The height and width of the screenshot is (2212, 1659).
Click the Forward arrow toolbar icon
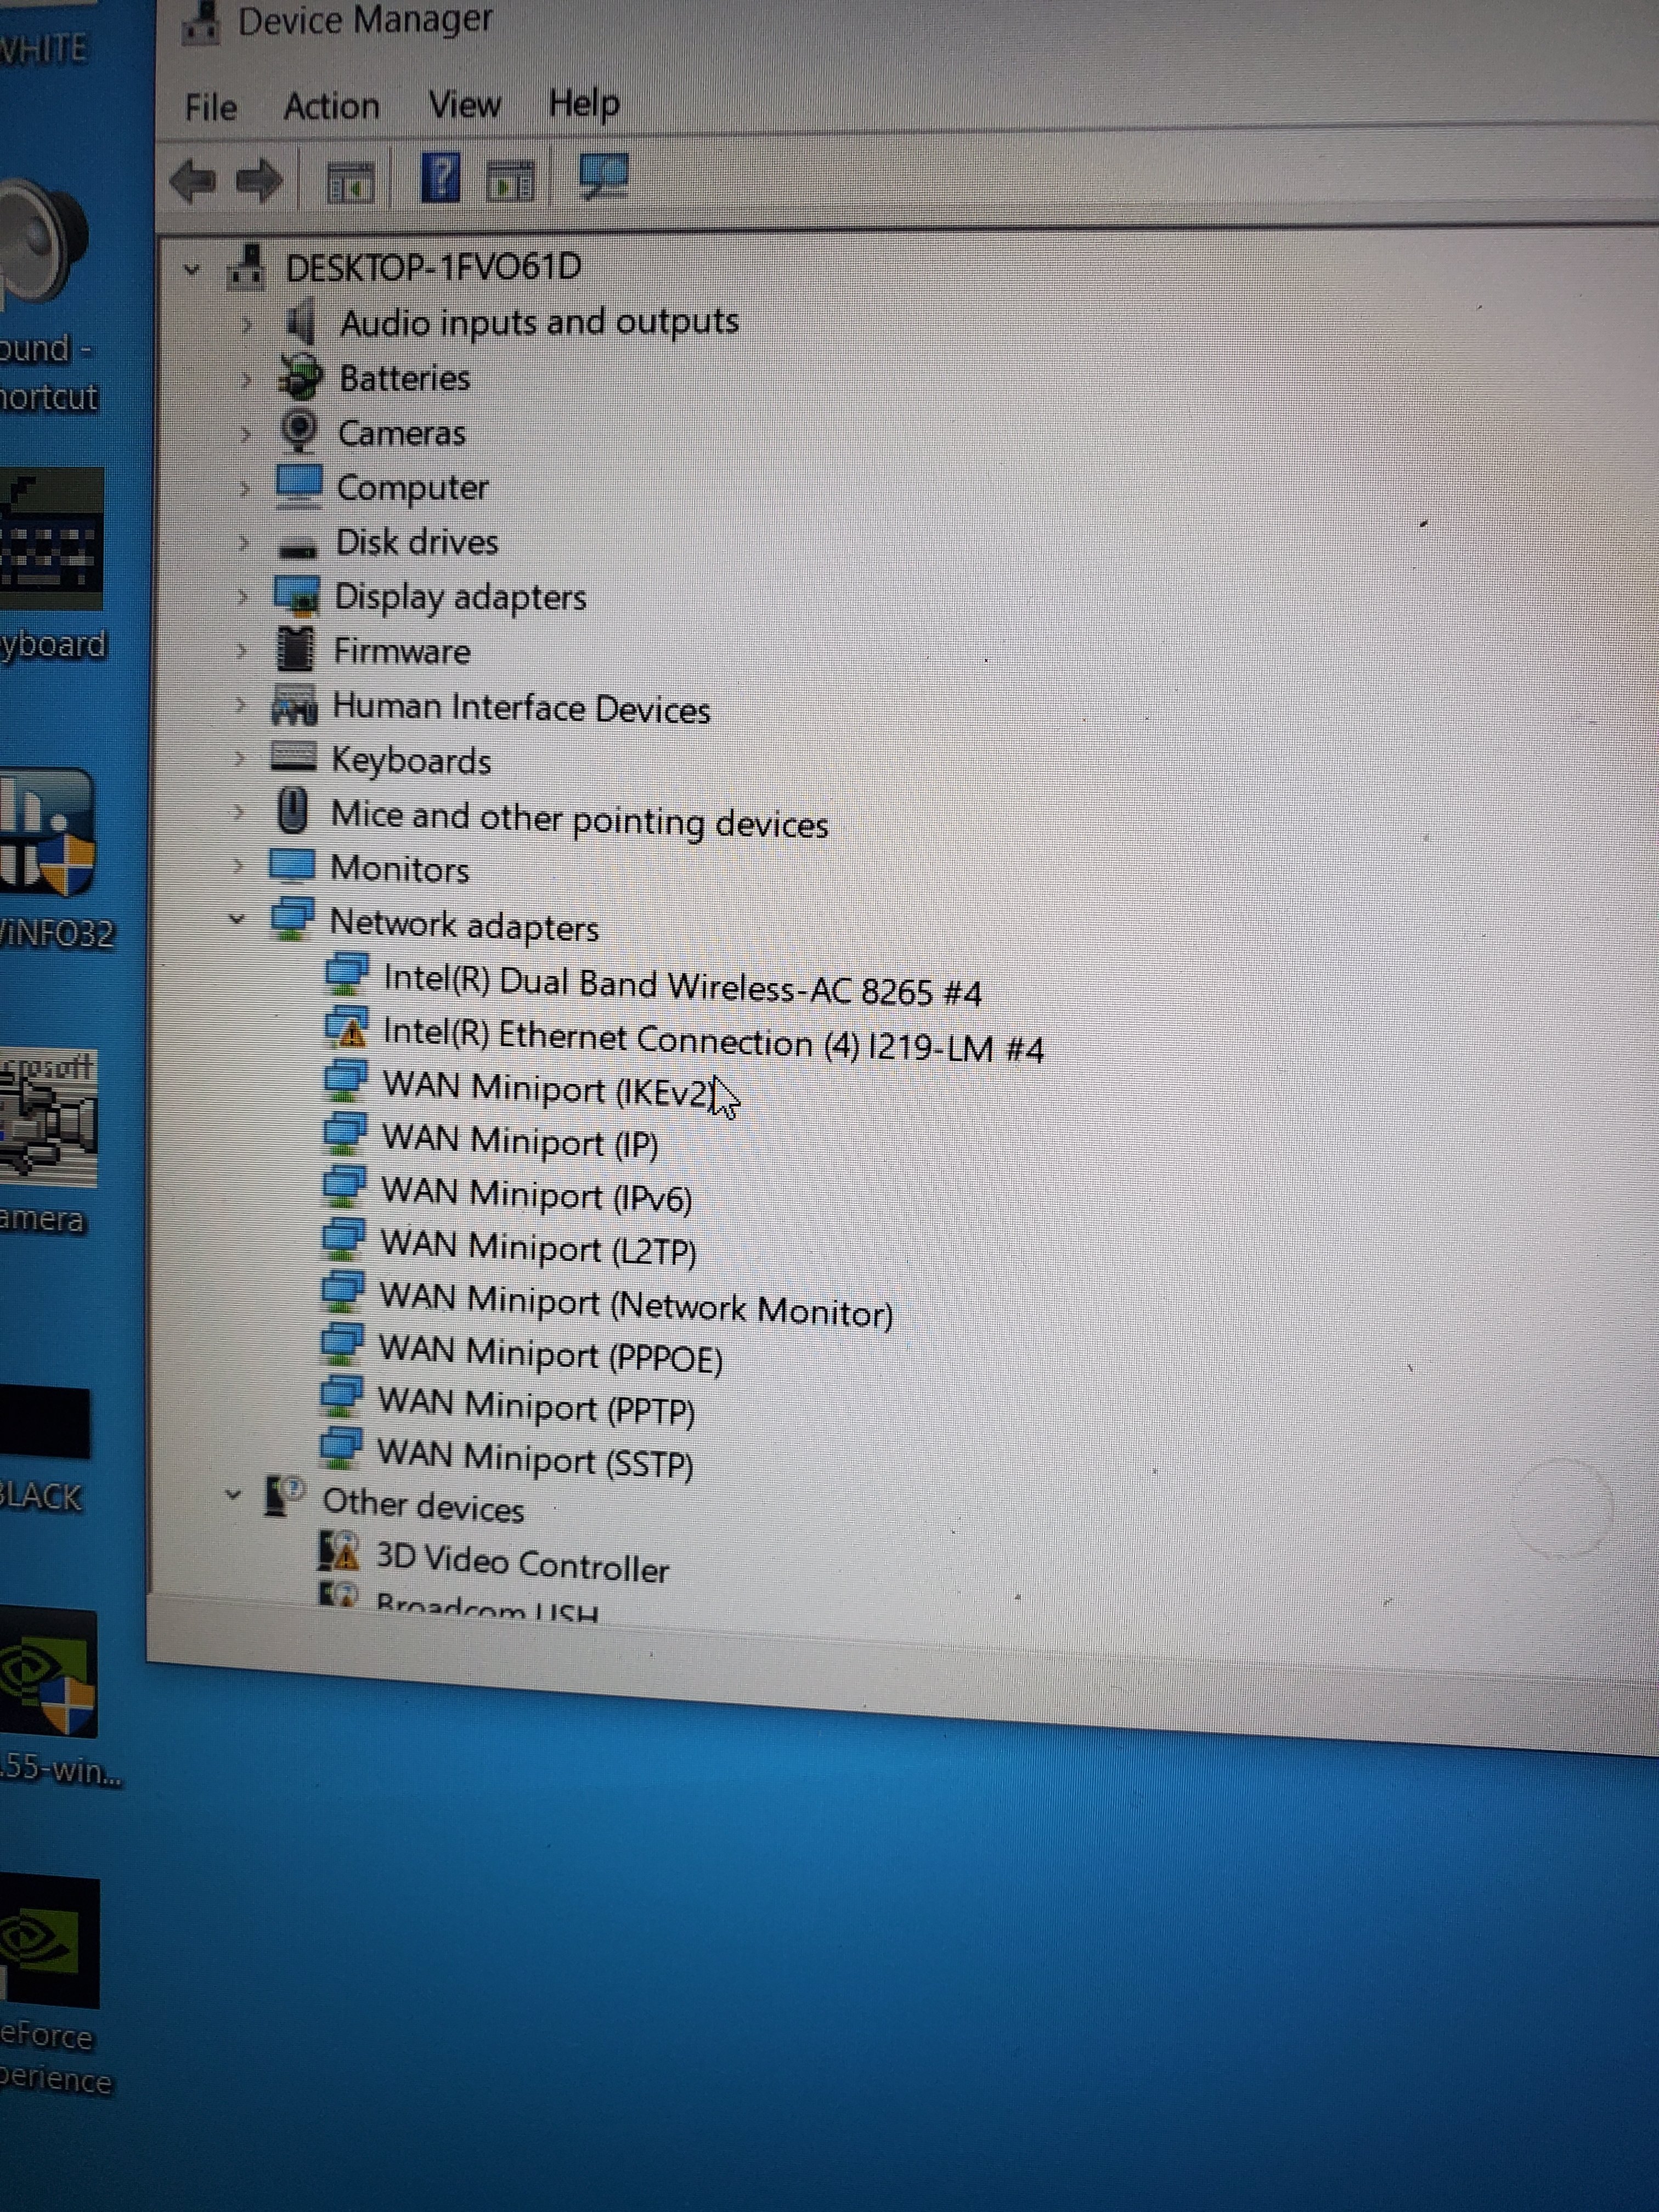tap(259, 182)
